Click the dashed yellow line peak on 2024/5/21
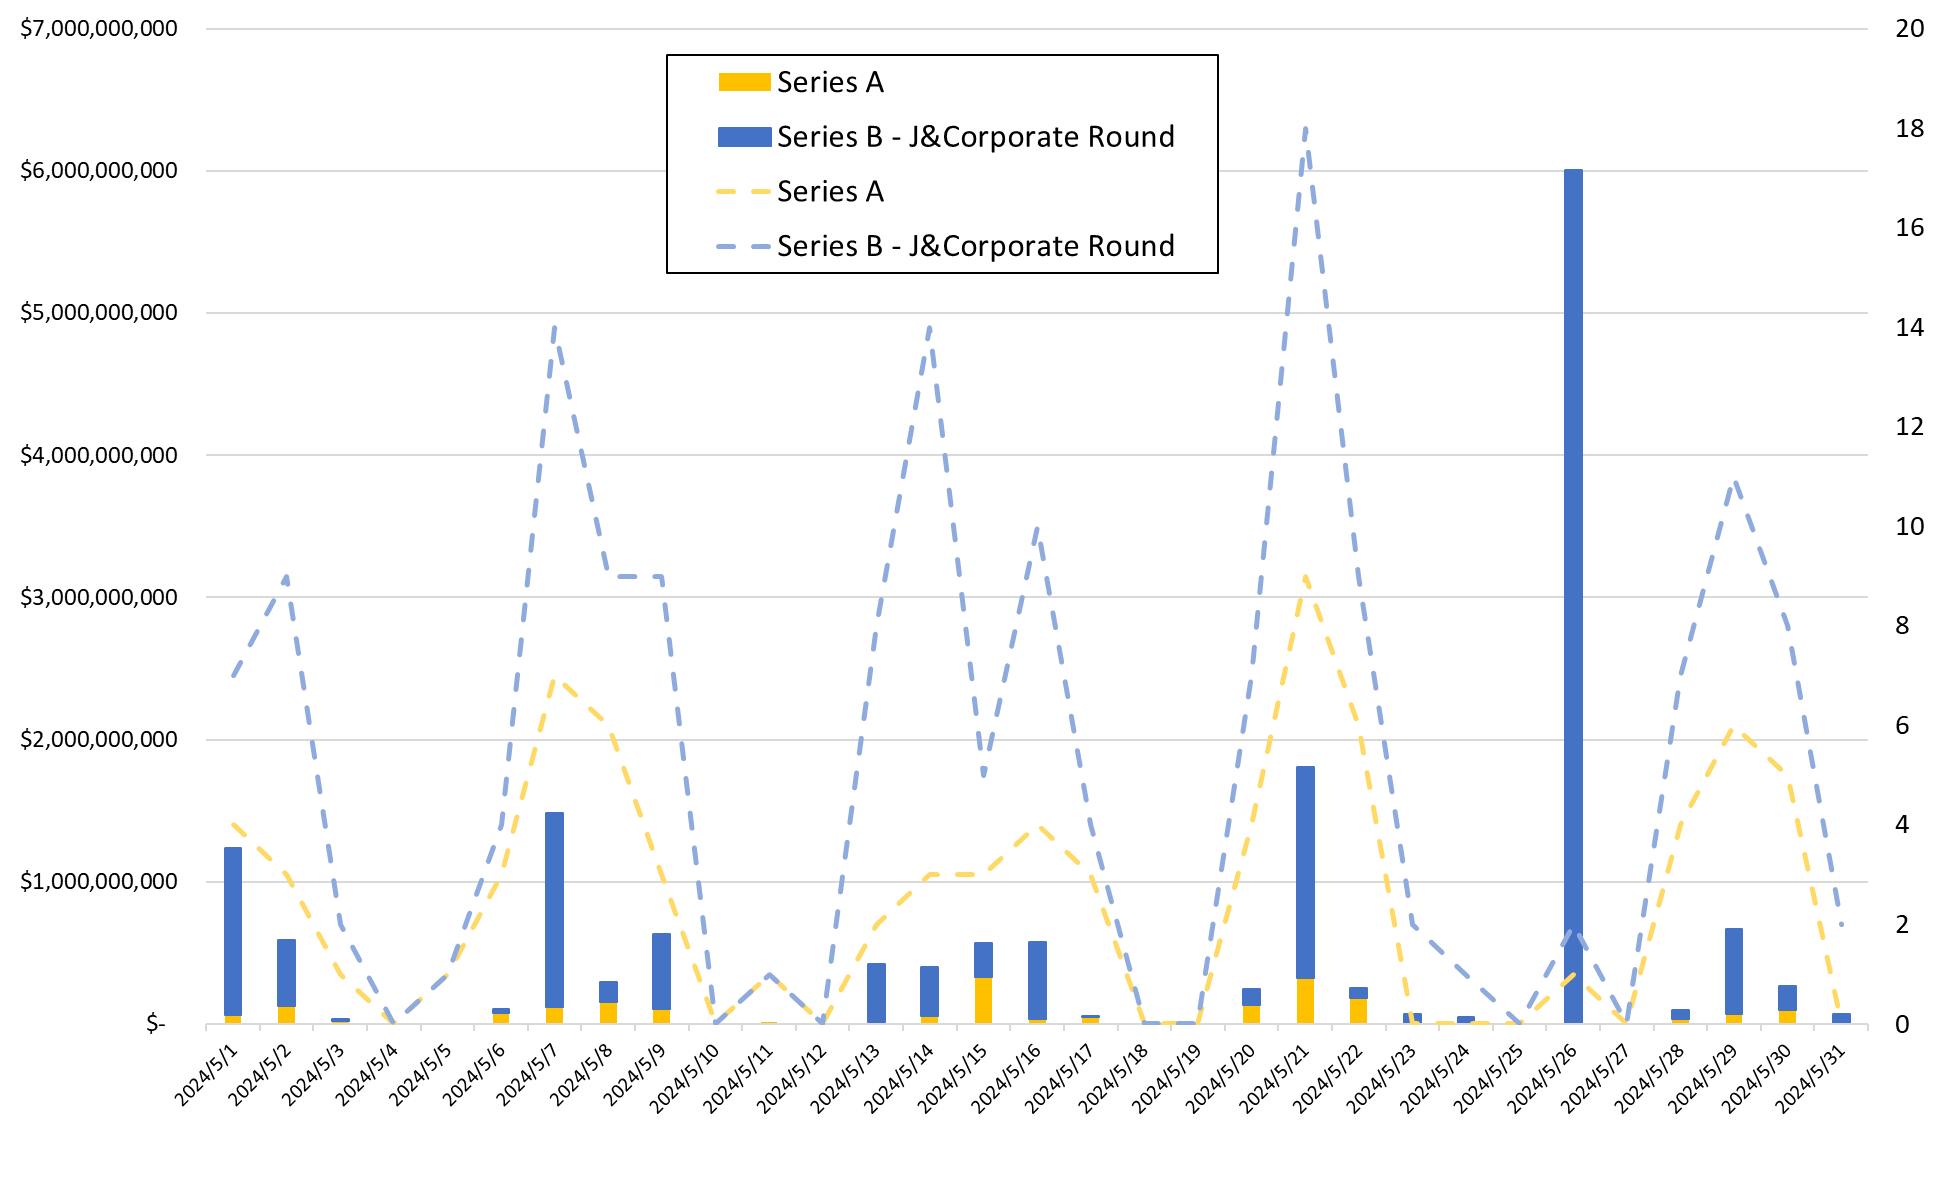The height and width of the screenshot is (1198, 1938). [1304, 577]
